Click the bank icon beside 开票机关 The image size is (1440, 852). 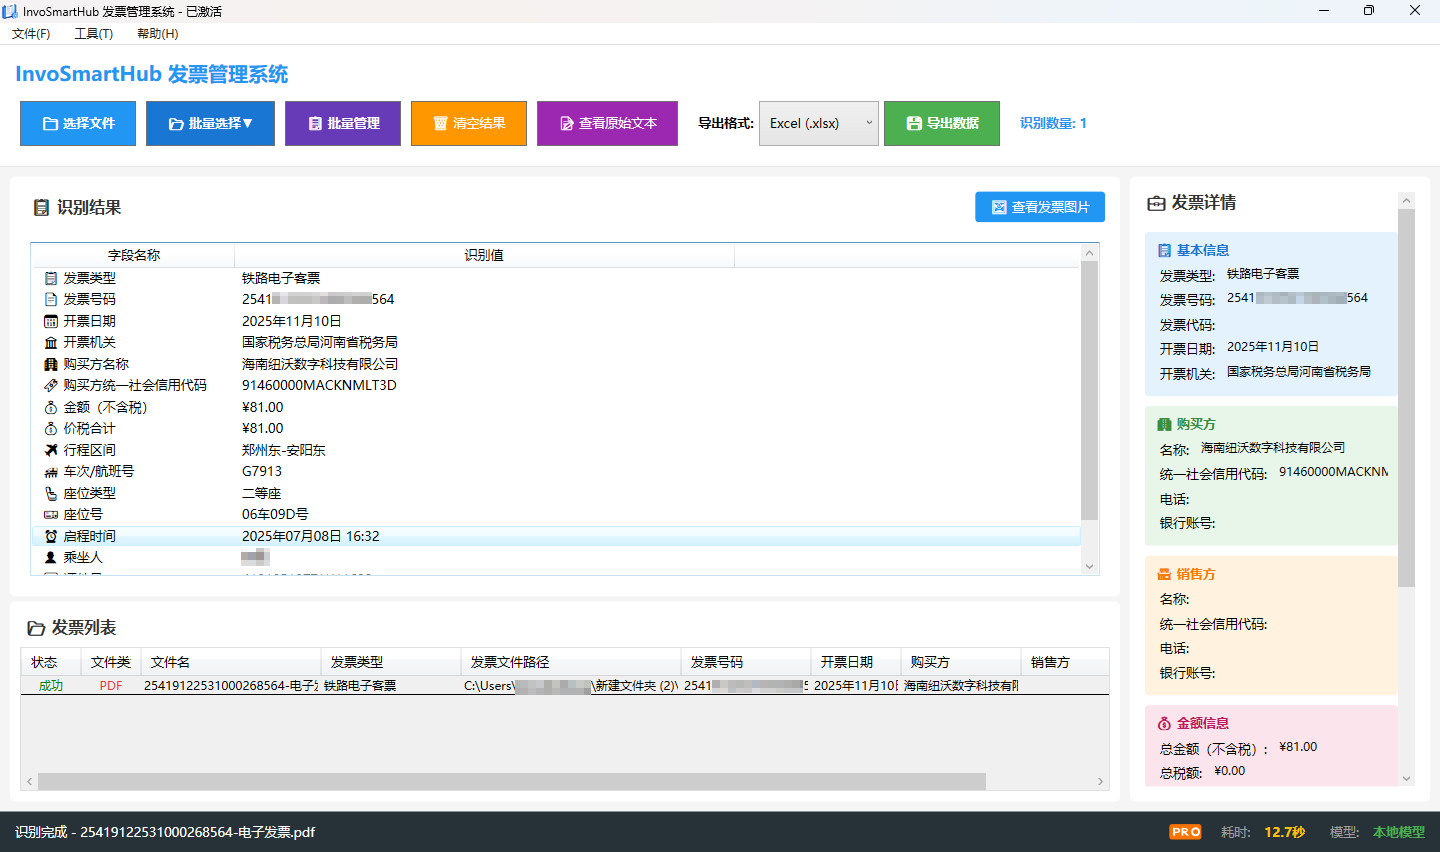(x=50, y=341)
